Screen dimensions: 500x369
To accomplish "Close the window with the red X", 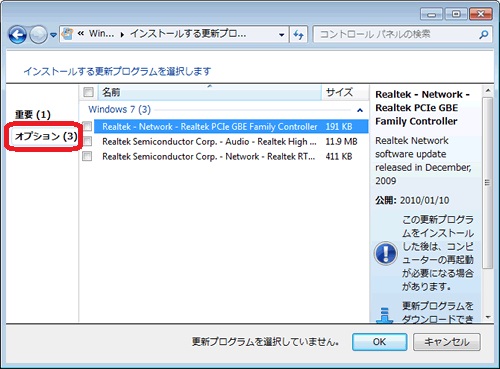I will 481,14.
